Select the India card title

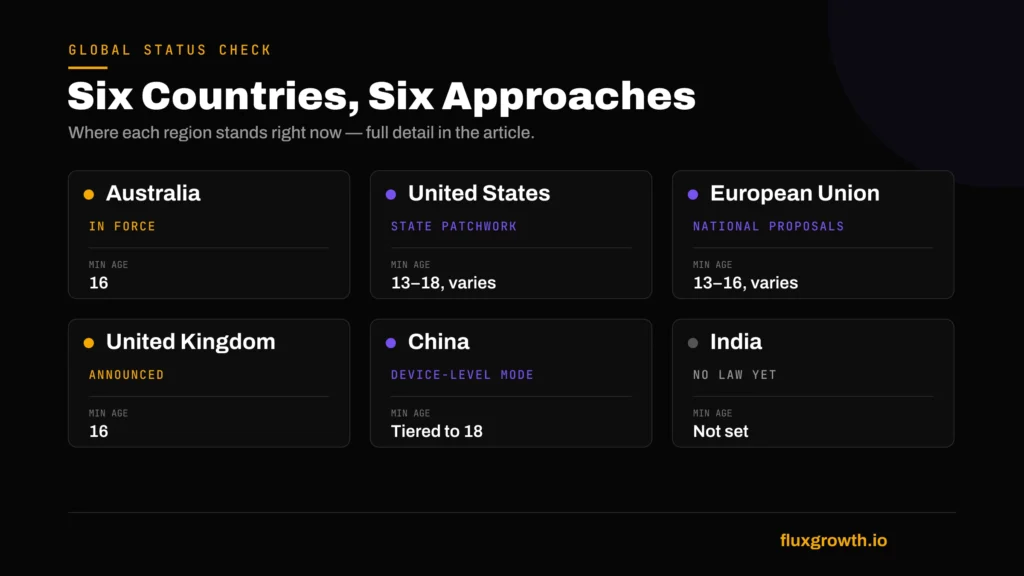coord(736,342)
